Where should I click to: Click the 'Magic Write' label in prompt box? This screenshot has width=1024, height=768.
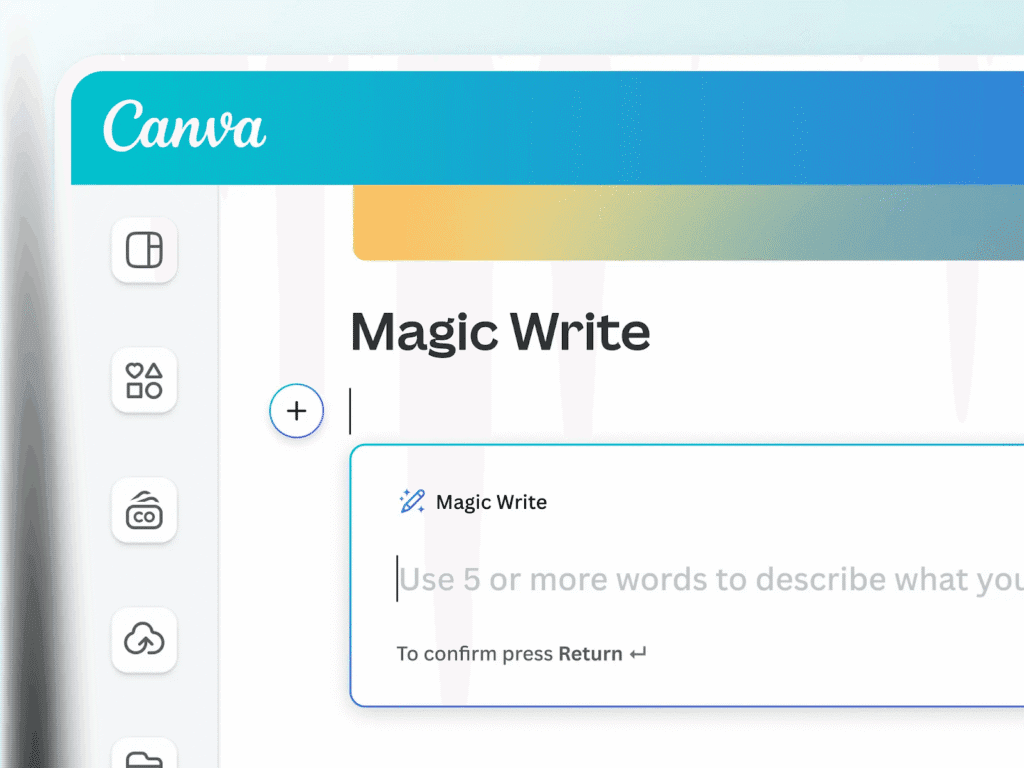point(491,502)
